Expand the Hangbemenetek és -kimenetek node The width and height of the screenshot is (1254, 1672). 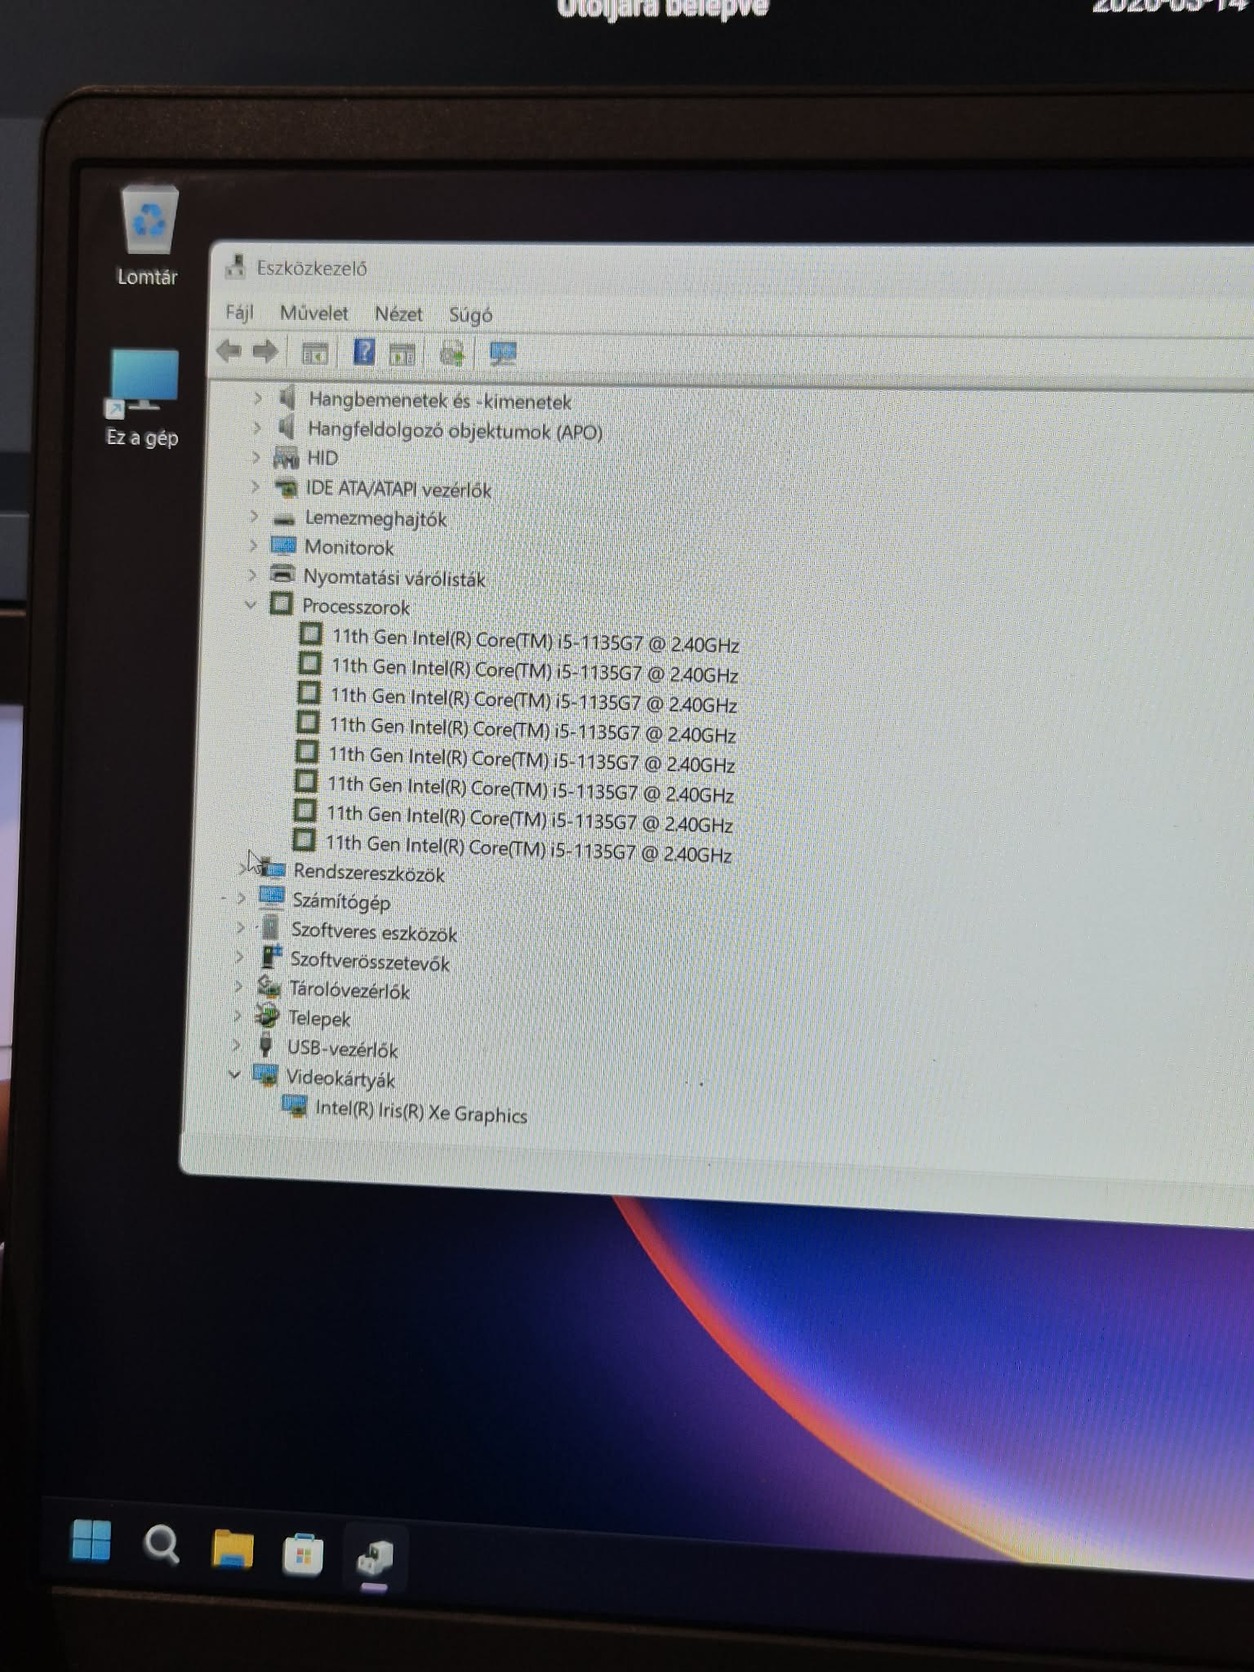(258, 398)
